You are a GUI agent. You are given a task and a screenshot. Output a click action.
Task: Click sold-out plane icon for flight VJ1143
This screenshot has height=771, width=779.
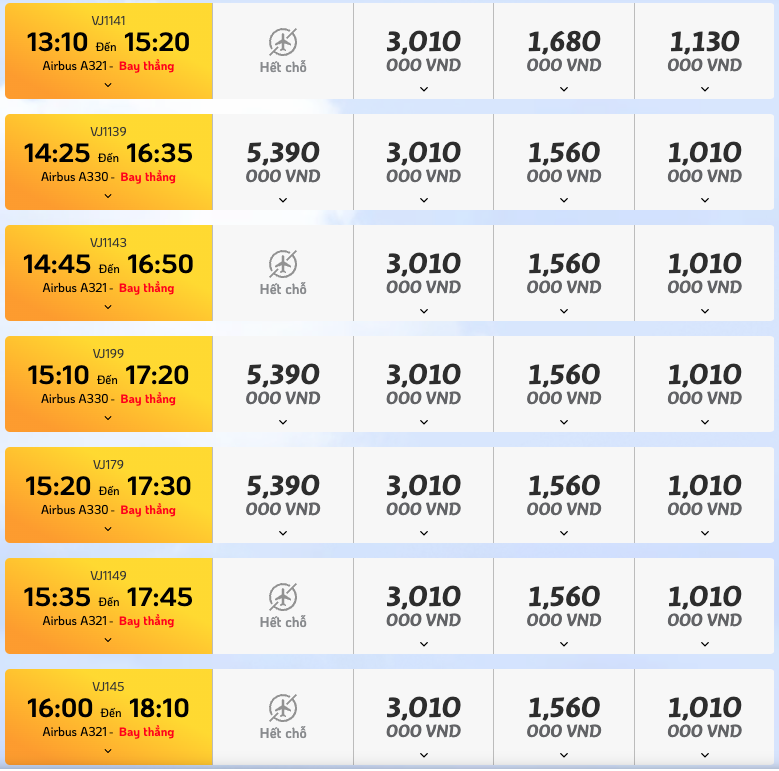click(x=283, y=264)
